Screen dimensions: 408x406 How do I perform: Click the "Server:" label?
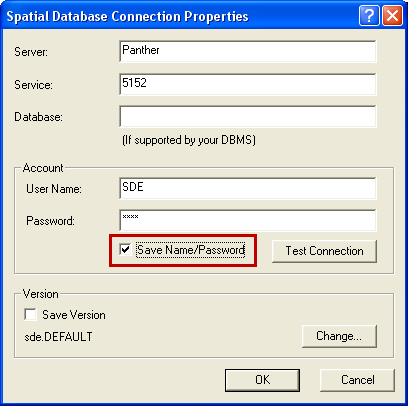point(31,52)
